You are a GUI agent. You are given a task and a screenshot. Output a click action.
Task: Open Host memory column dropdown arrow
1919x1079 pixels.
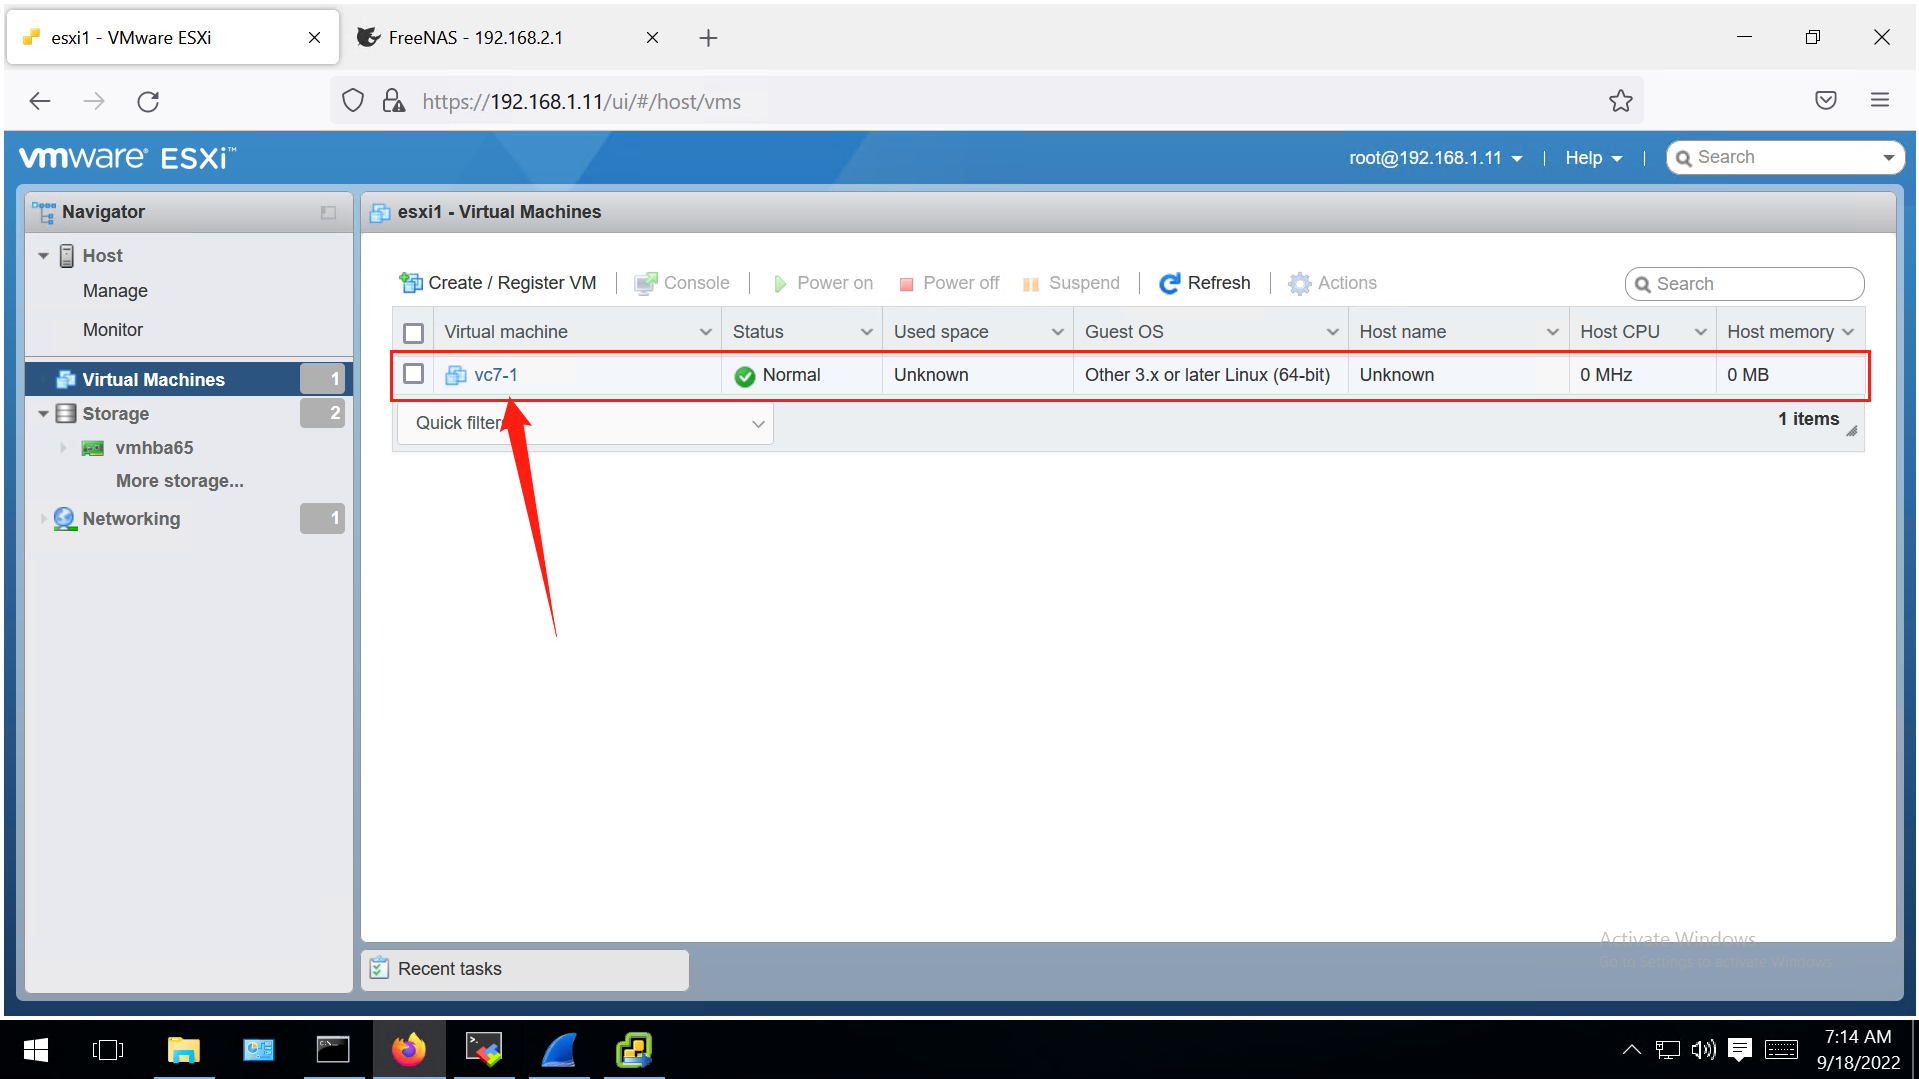(x=1847, y=332)
